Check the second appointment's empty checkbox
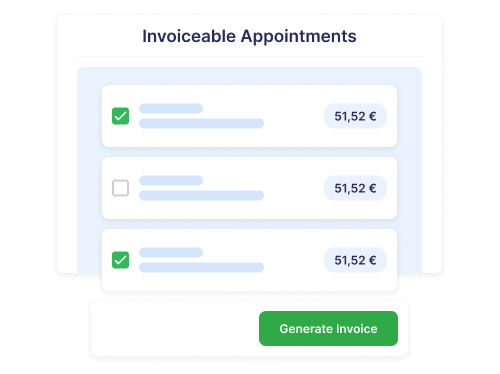This screenshot has height=374, width=500. click(x=120, y=188)
